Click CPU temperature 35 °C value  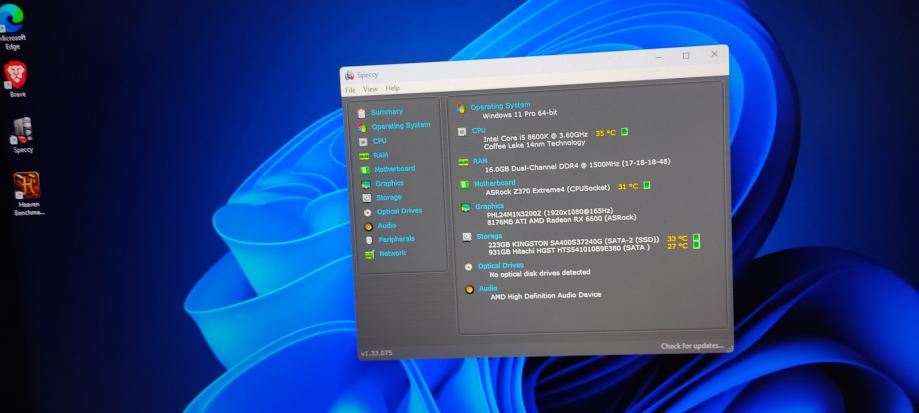pos(606,133)
